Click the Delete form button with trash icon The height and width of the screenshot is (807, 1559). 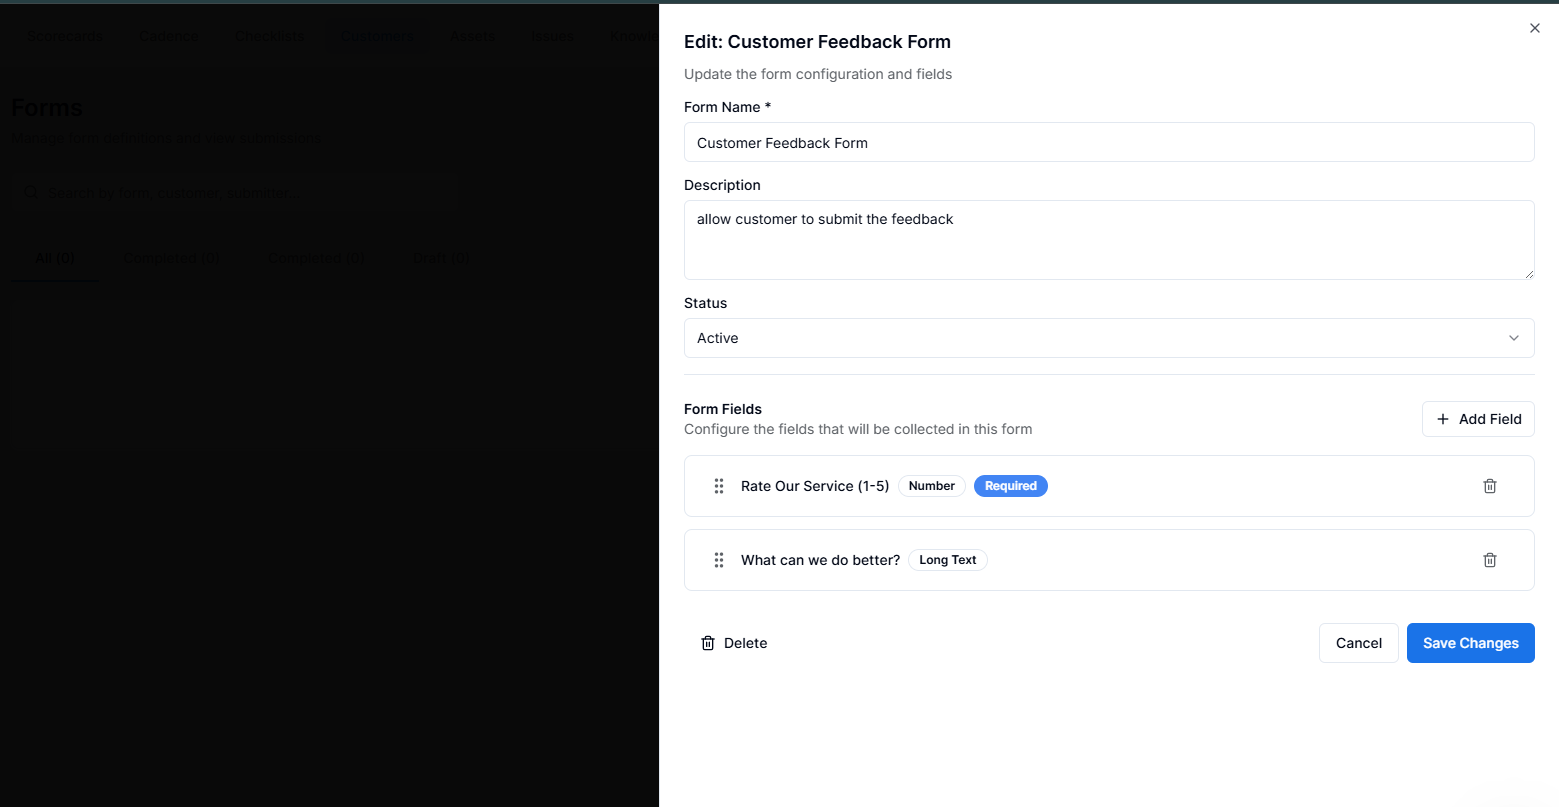[x=734, y=643]
